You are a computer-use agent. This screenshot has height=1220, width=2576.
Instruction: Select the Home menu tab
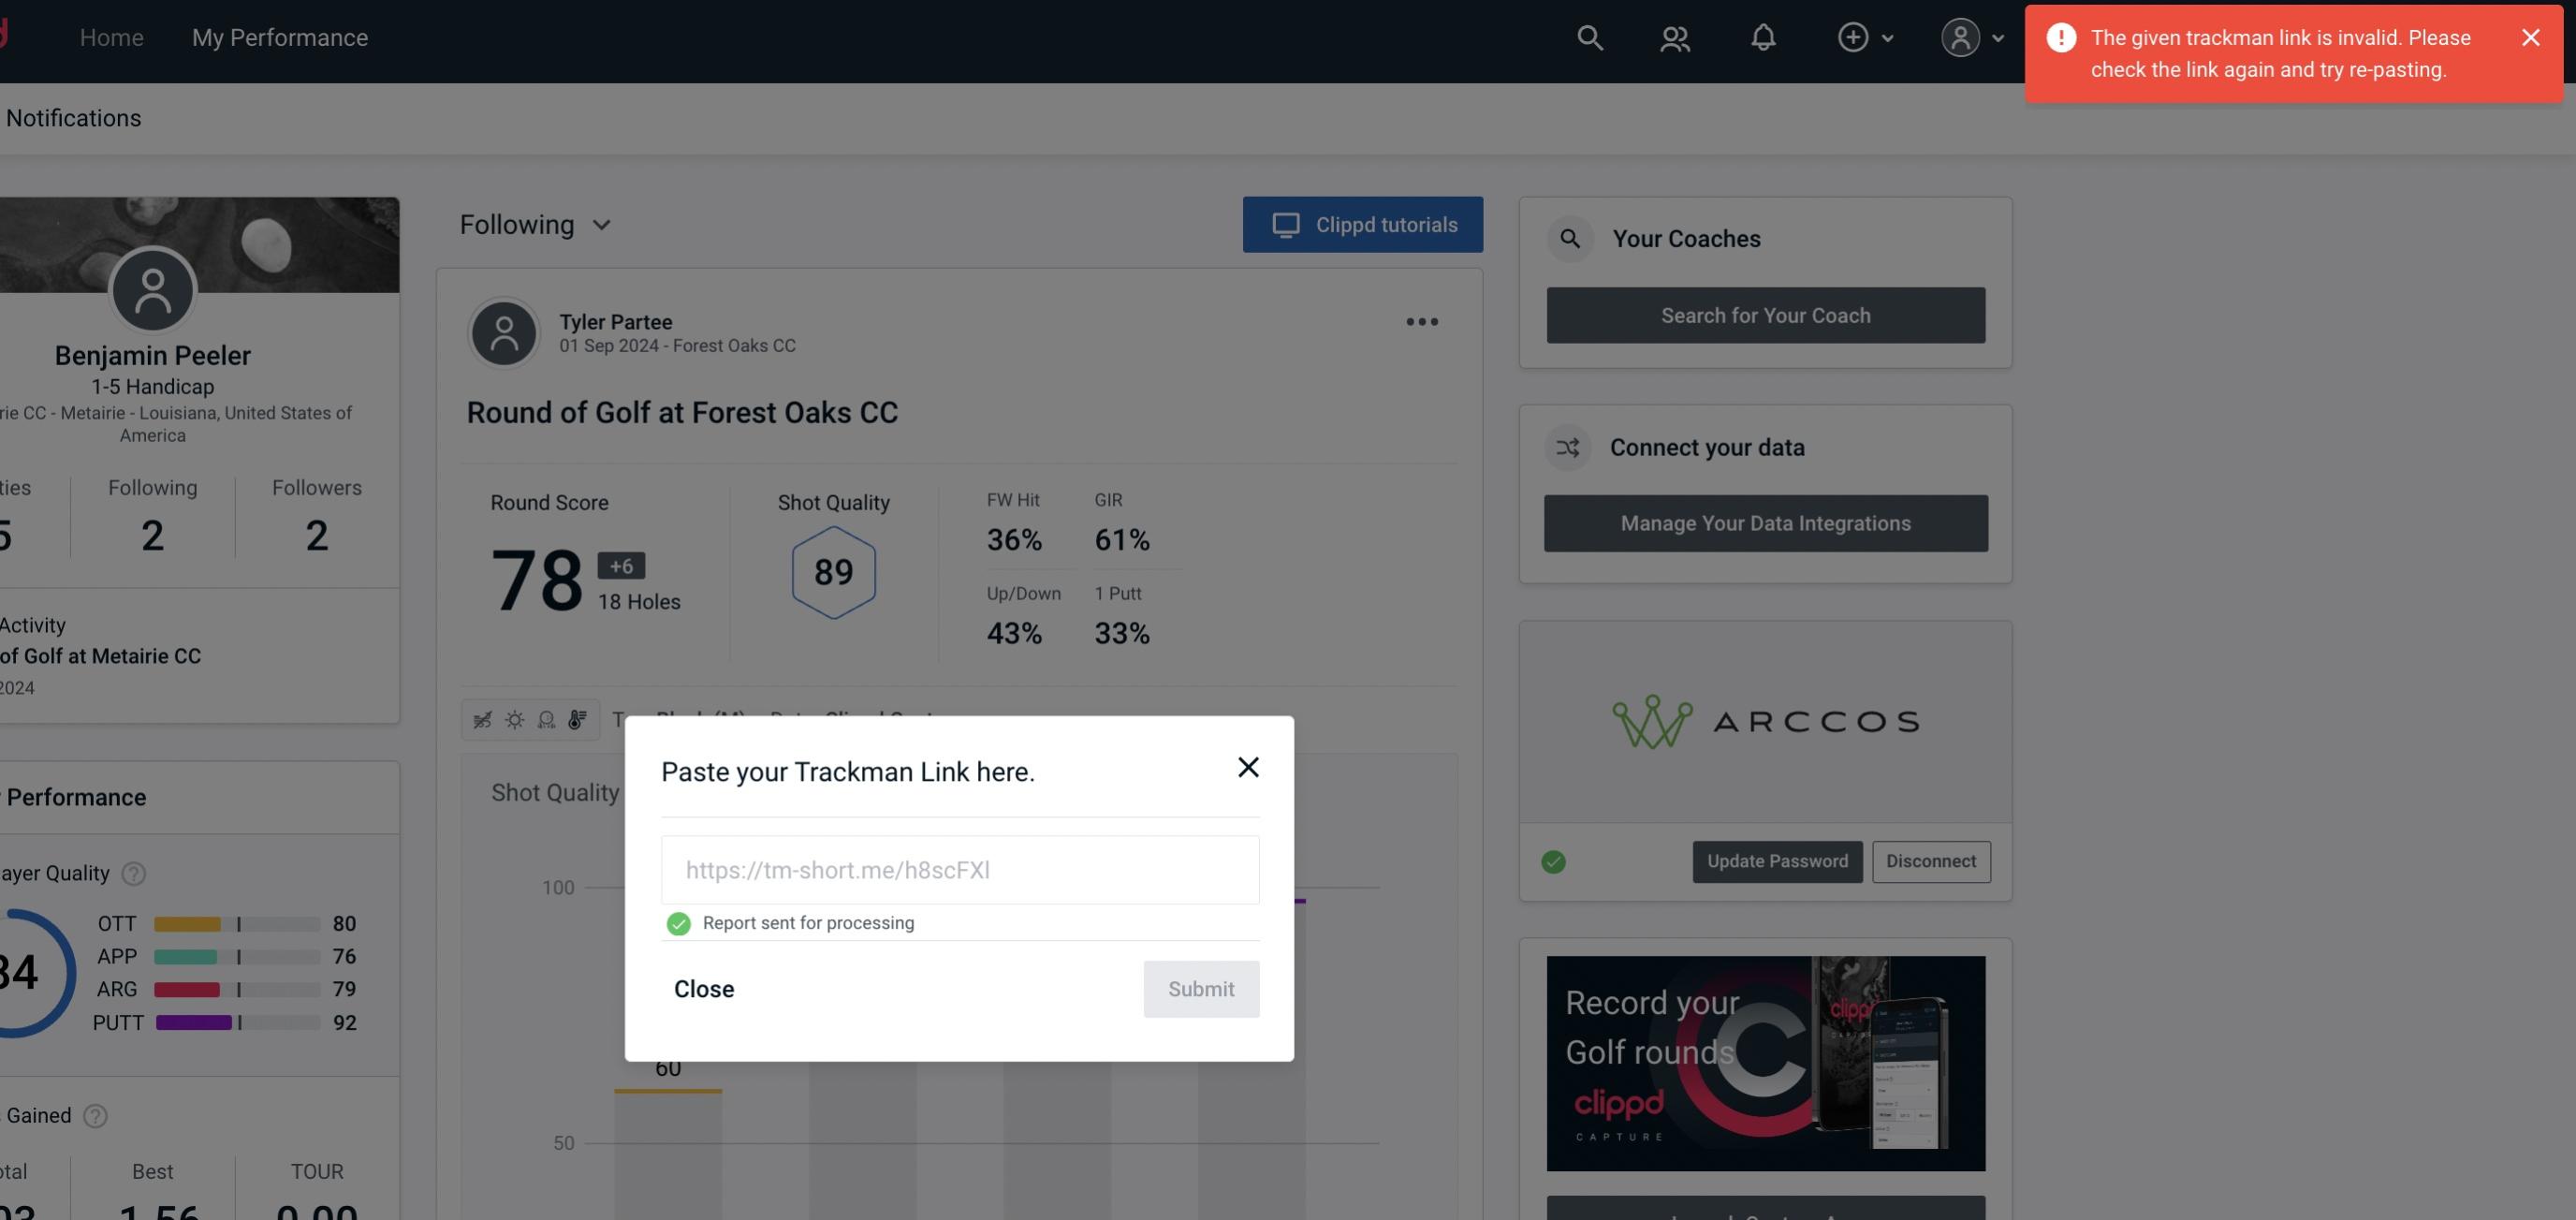tap(111, 35)
